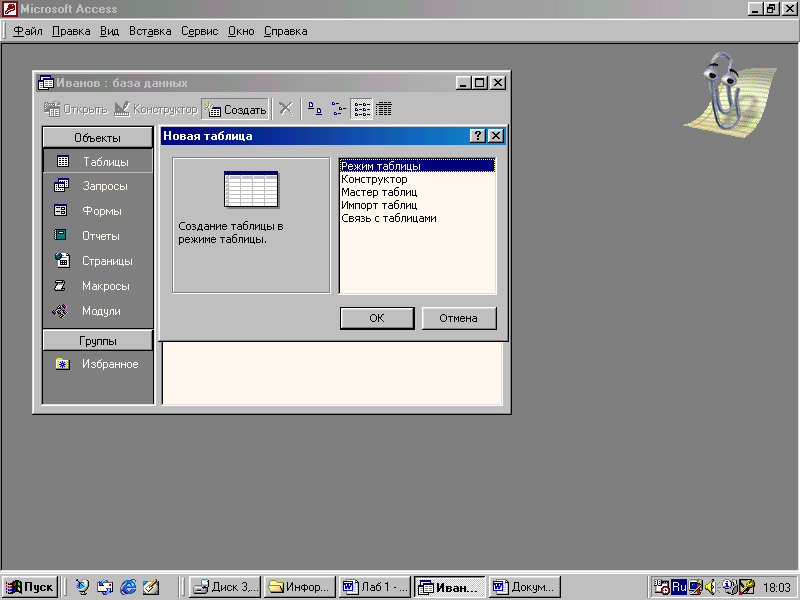Switch to Лаб 1 Word document
800x600 pixels.
374,587
